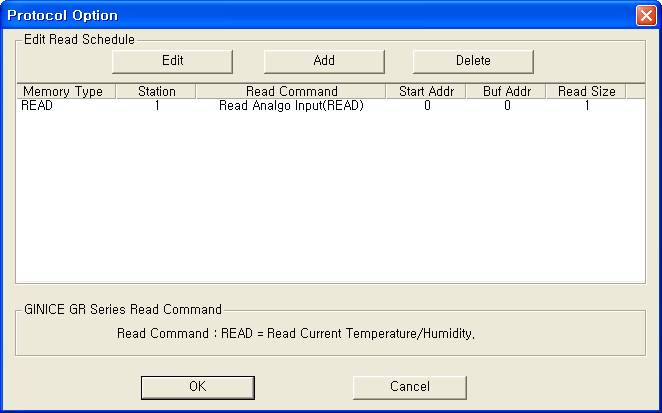Click the Read Command column header
662x413 pixels.
point(291,92)
